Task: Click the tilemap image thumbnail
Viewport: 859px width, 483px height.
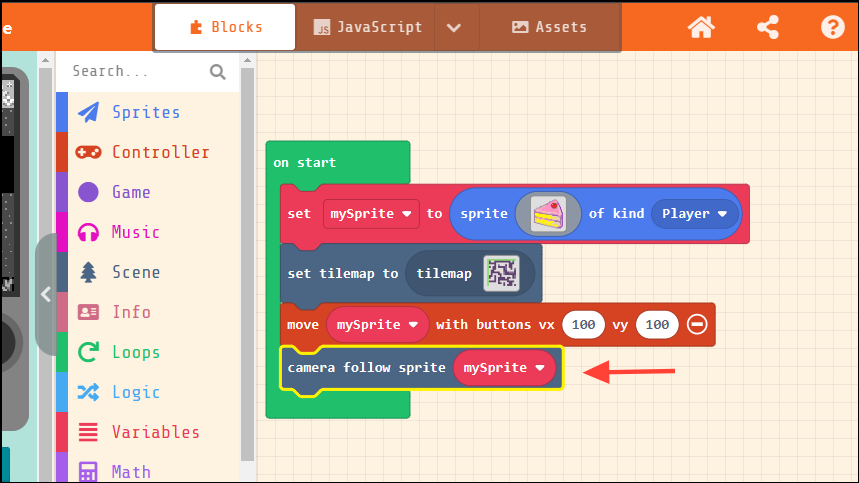Action: point(502,273)
